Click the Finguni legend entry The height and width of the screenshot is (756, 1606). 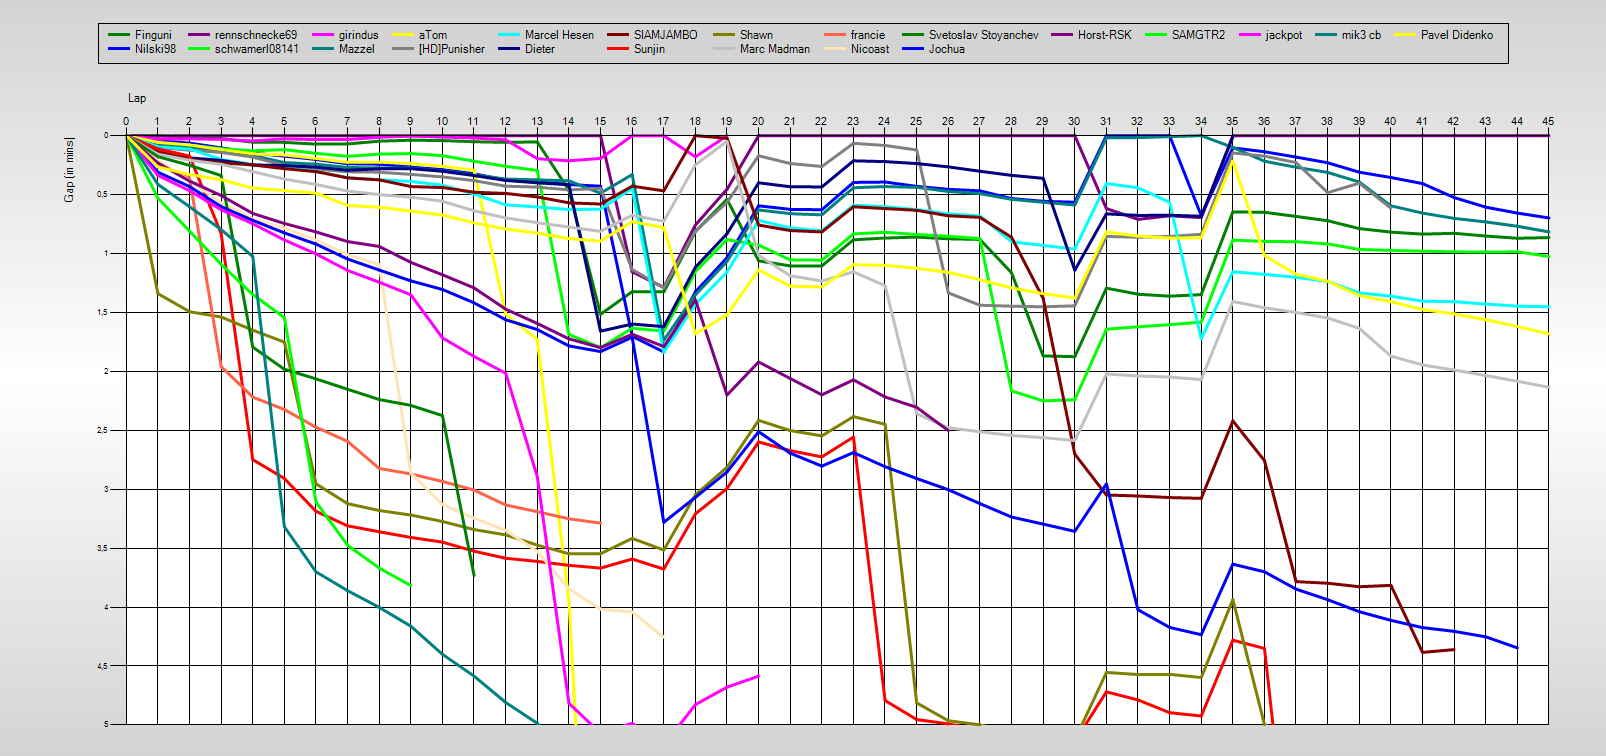coord(153,35)
